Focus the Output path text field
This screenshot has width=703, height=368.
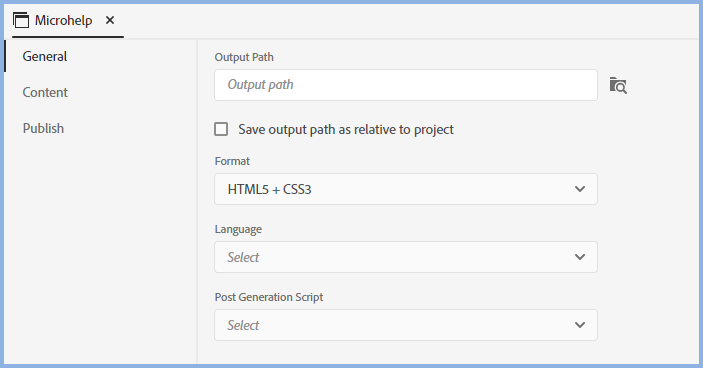[x=406, y=85]
